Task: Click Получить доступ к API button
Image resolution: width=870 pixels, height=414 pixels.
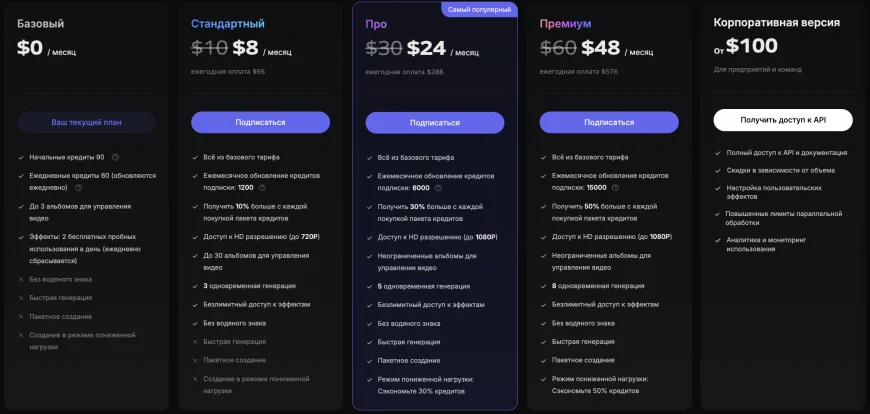Action: click(x=782, y=120)
